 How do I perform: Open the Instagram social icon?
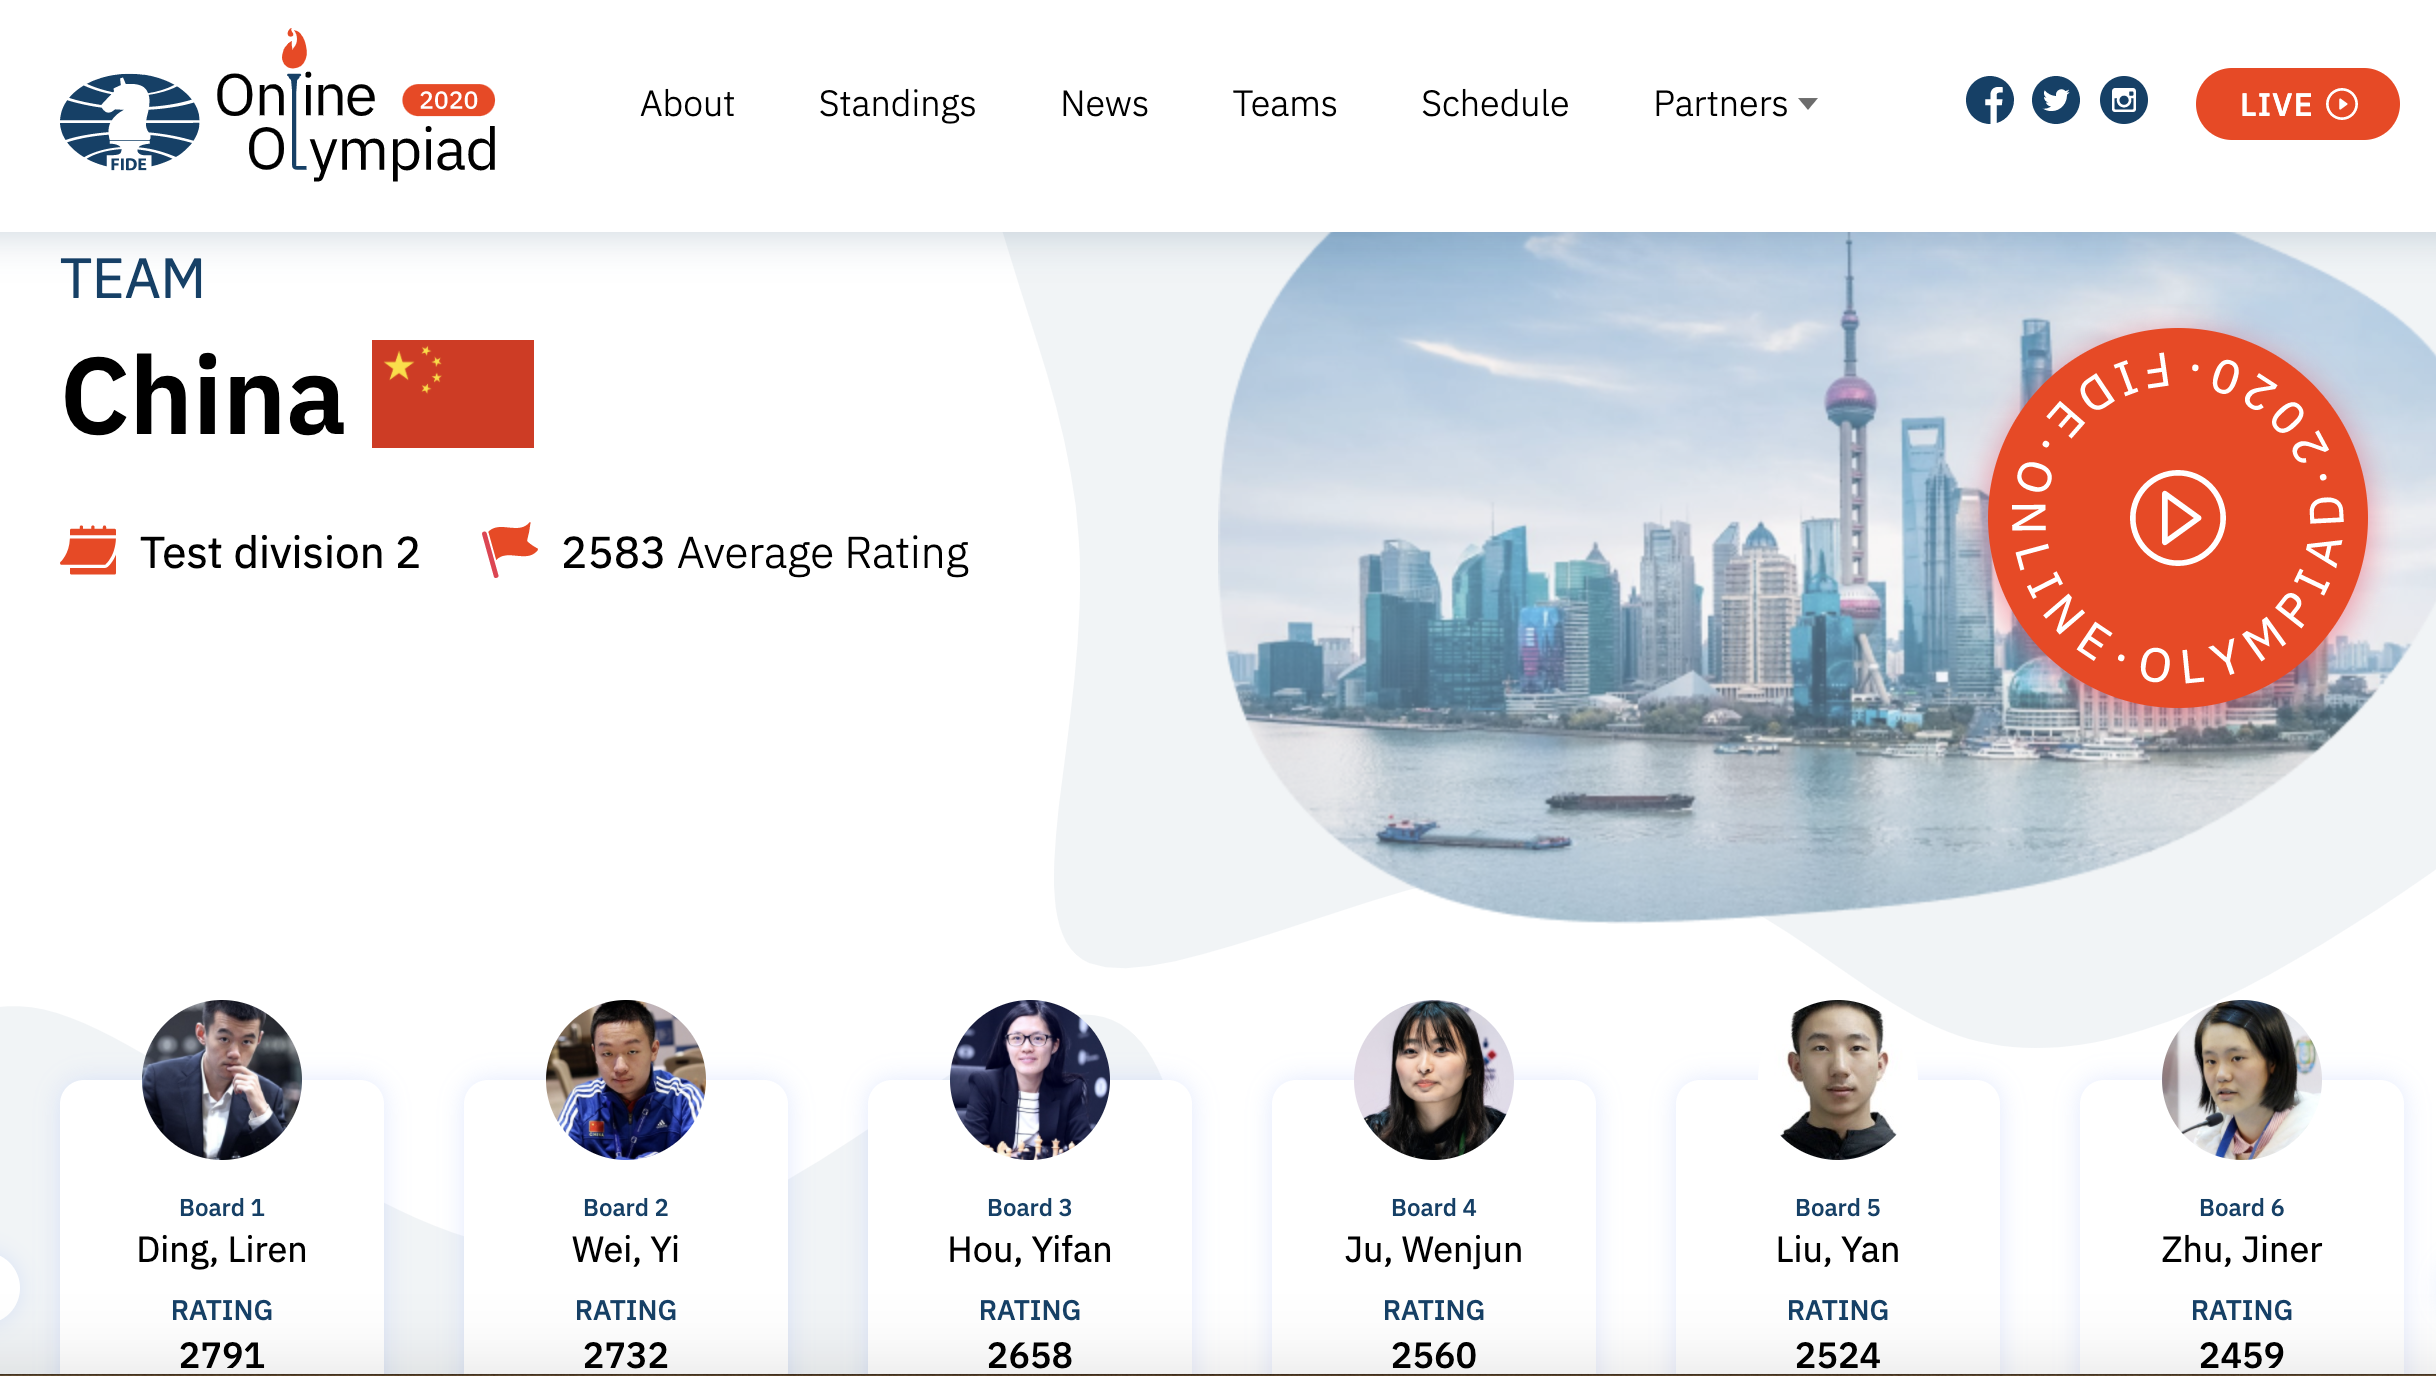click(x=2124, y=101)
